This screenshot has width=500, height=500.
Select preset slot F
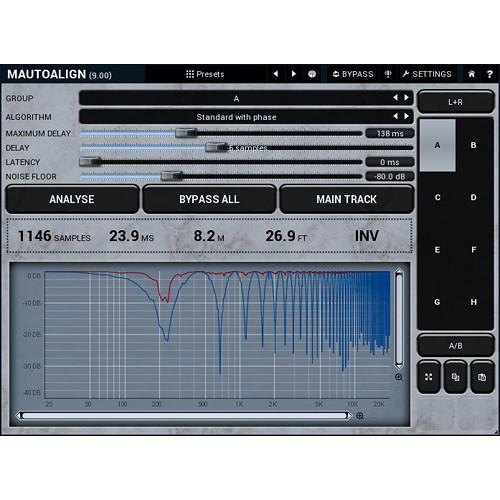tap(473, 250)
